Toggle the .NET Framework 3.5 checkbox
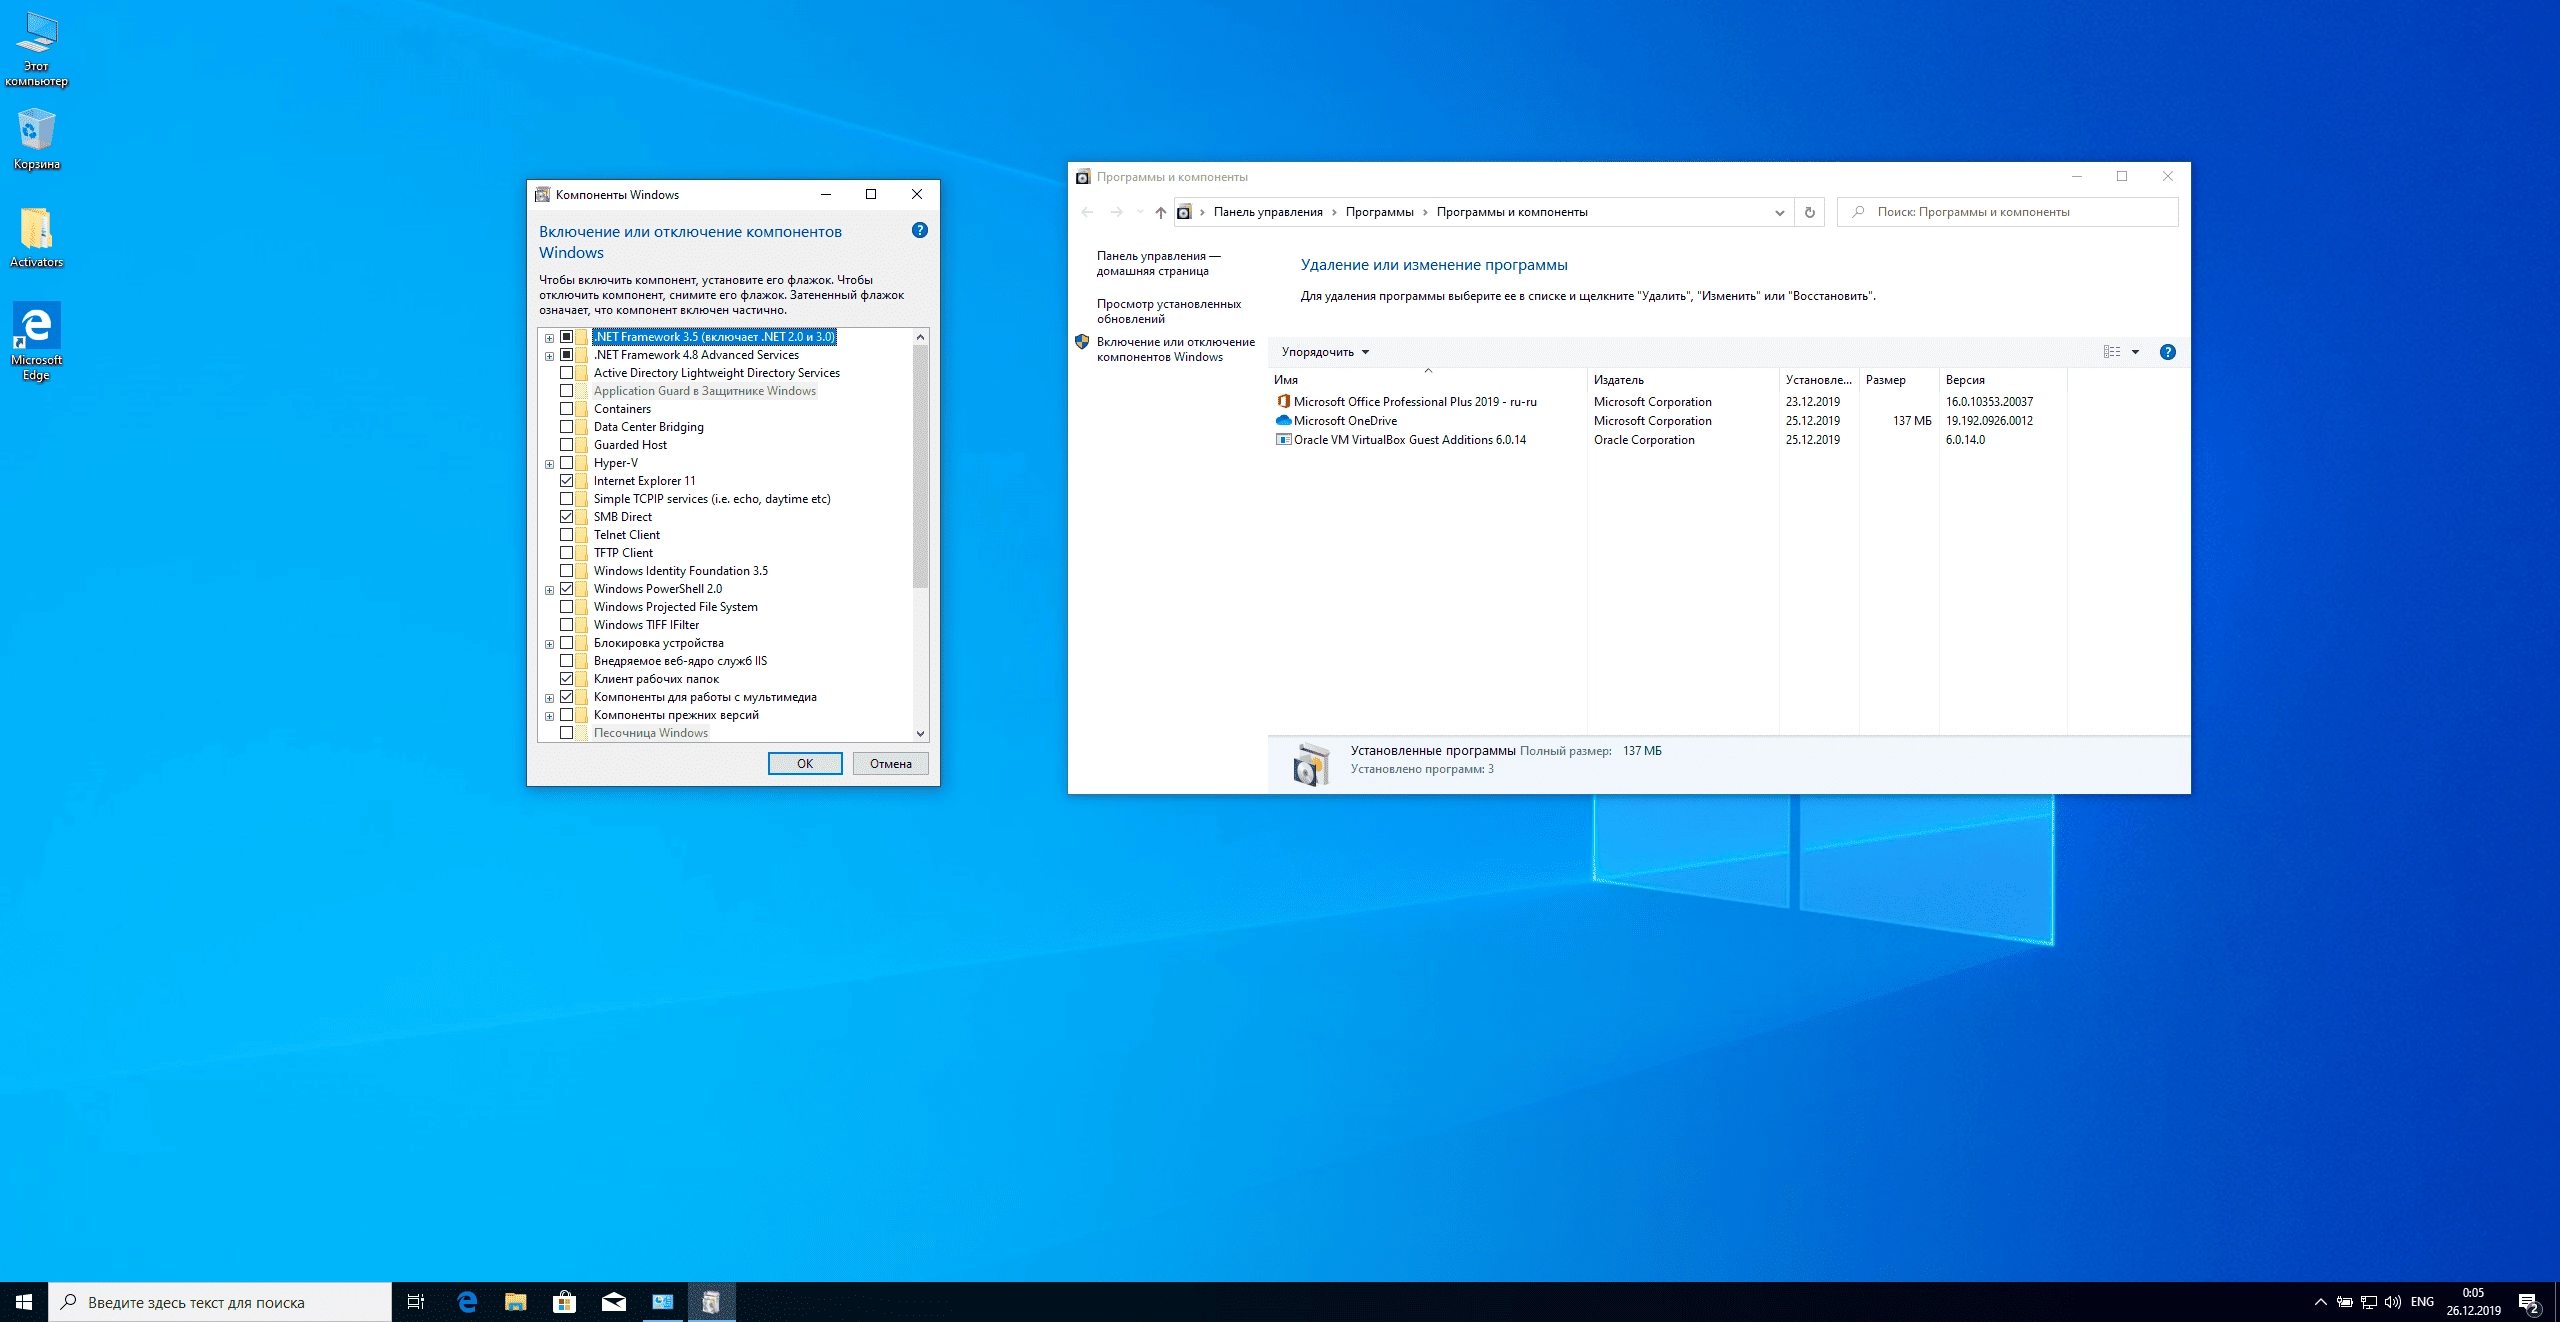The image size is (2560, 1322). 567,337
